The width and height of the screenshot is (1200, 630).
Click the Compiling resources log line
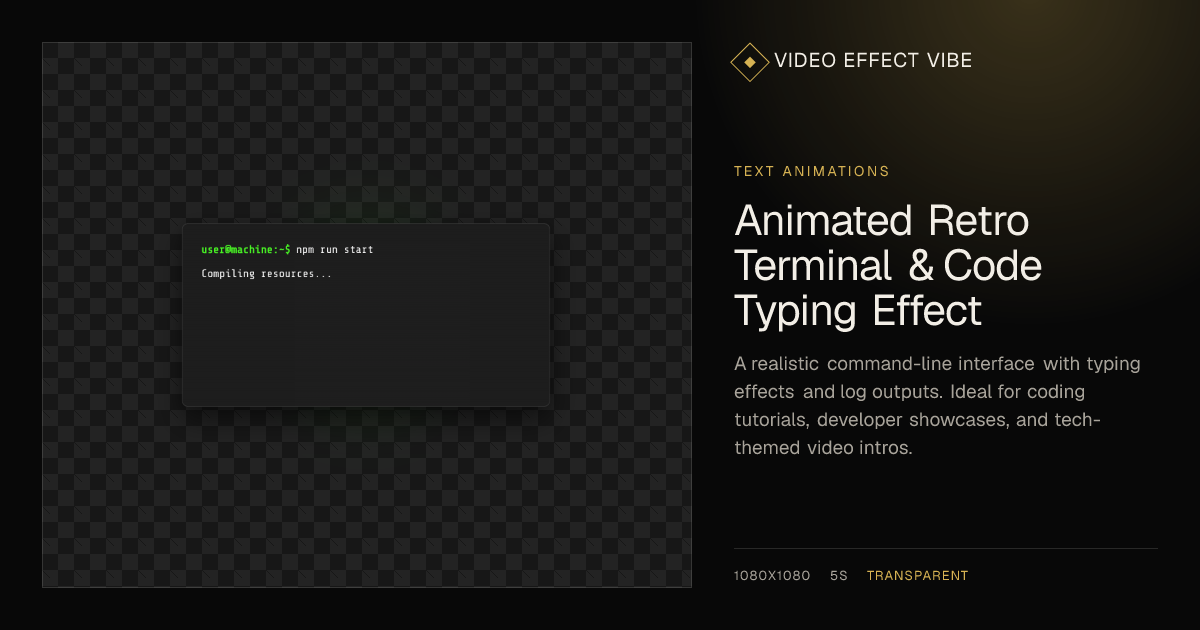pyautogui.click(x=266, y=273)
